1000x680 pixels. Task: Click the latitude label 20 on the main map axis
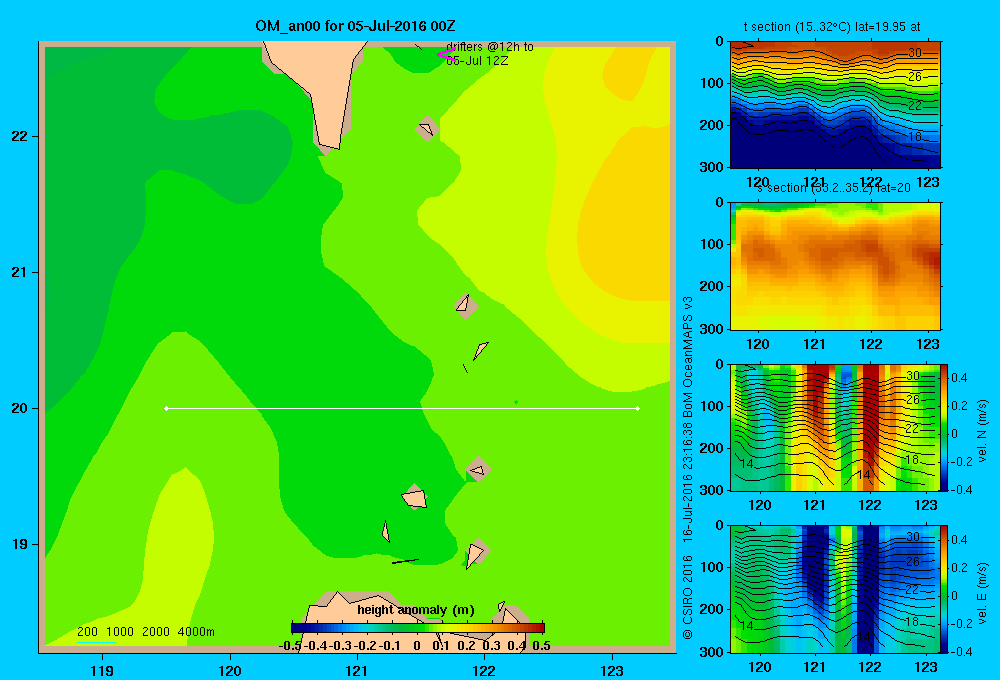pyautogui.click(x=20, y=408)
